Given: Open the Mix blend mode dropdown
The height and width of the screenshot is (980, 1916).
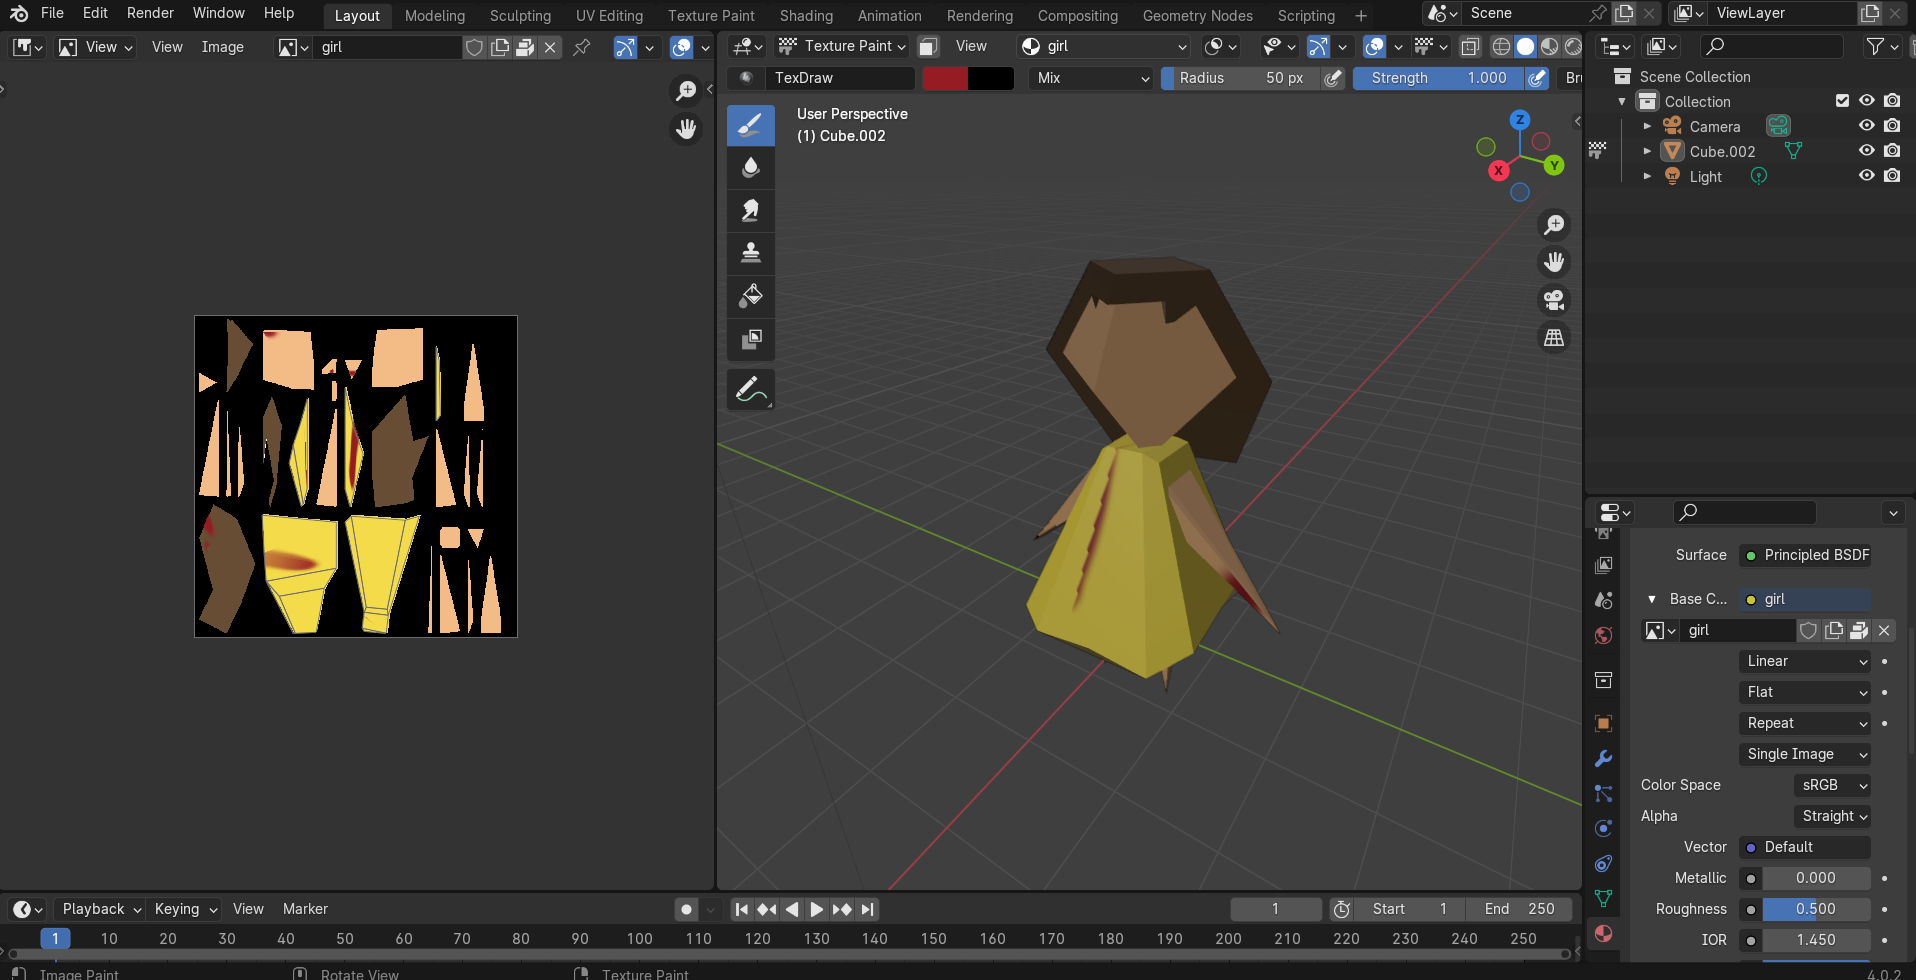Looking at the screenshot, I should 1092,78.
